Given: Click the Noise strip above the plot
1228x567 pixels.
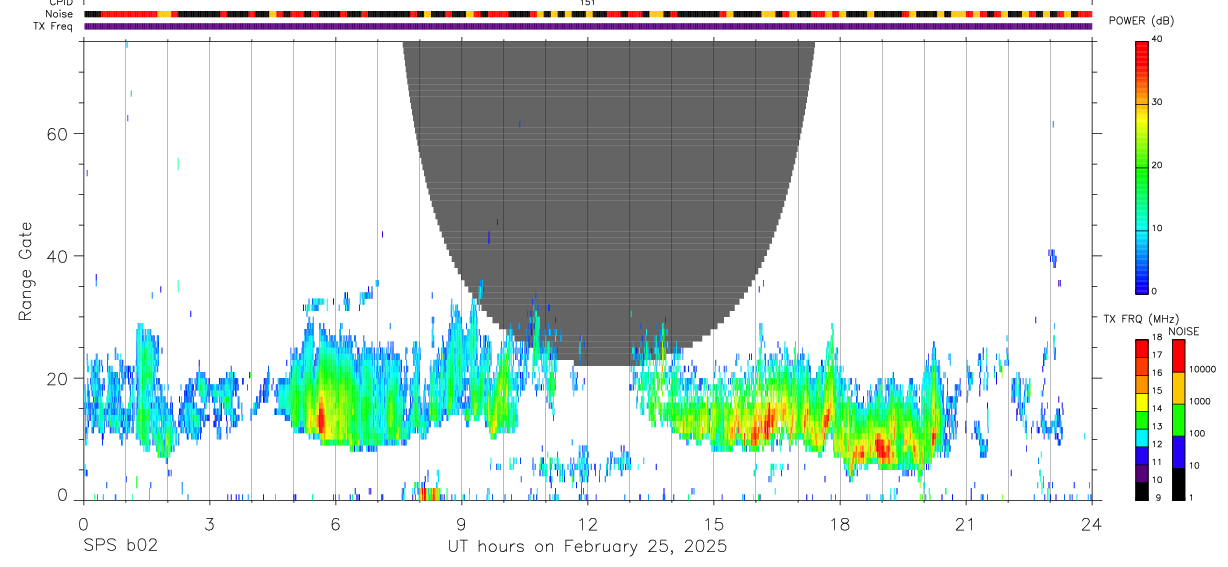Looking at the screenshot, I should click(588, 15).
